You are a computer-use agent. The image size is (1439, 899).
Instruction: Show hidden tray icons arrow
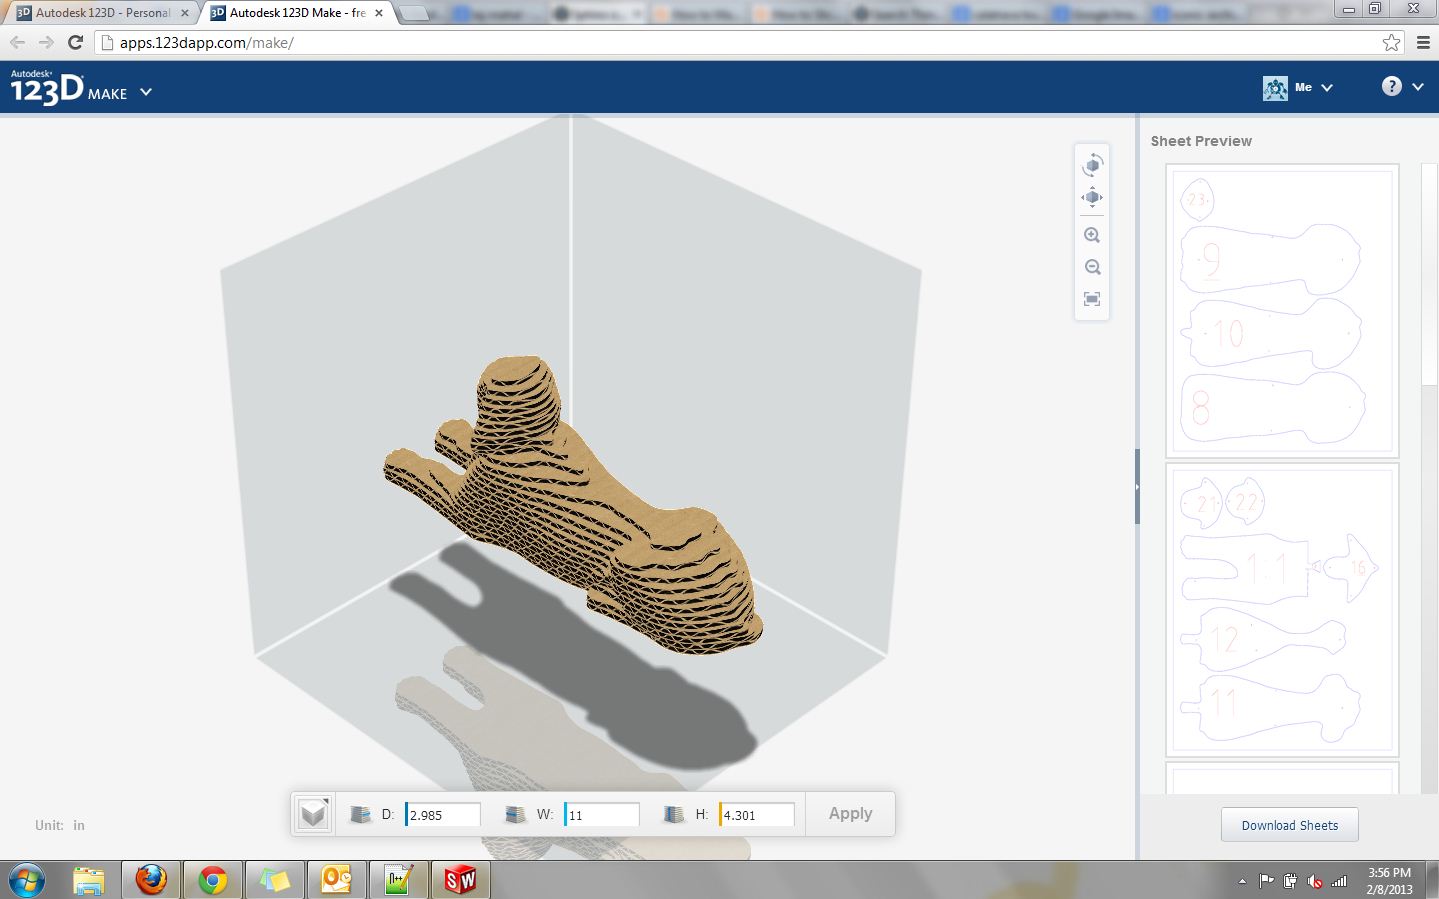point(1242,882)
